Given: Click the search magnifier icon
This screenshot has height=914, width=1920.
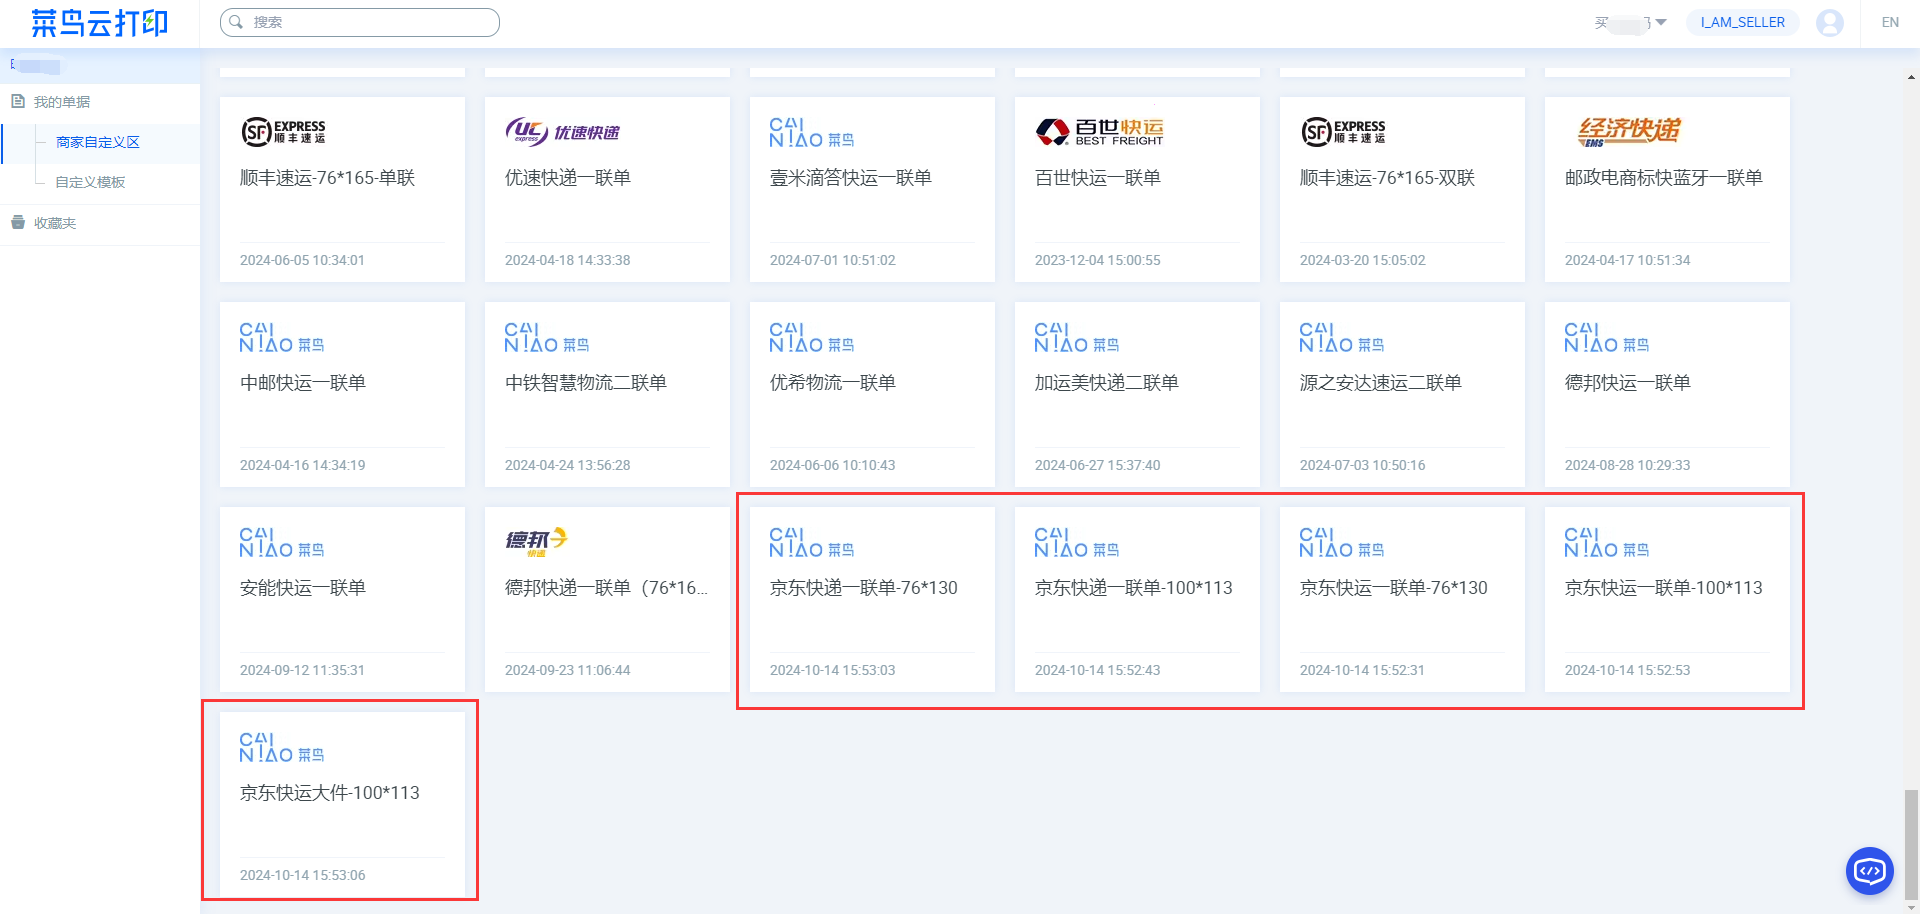Looking at the screenshot, I should [237, 22].
